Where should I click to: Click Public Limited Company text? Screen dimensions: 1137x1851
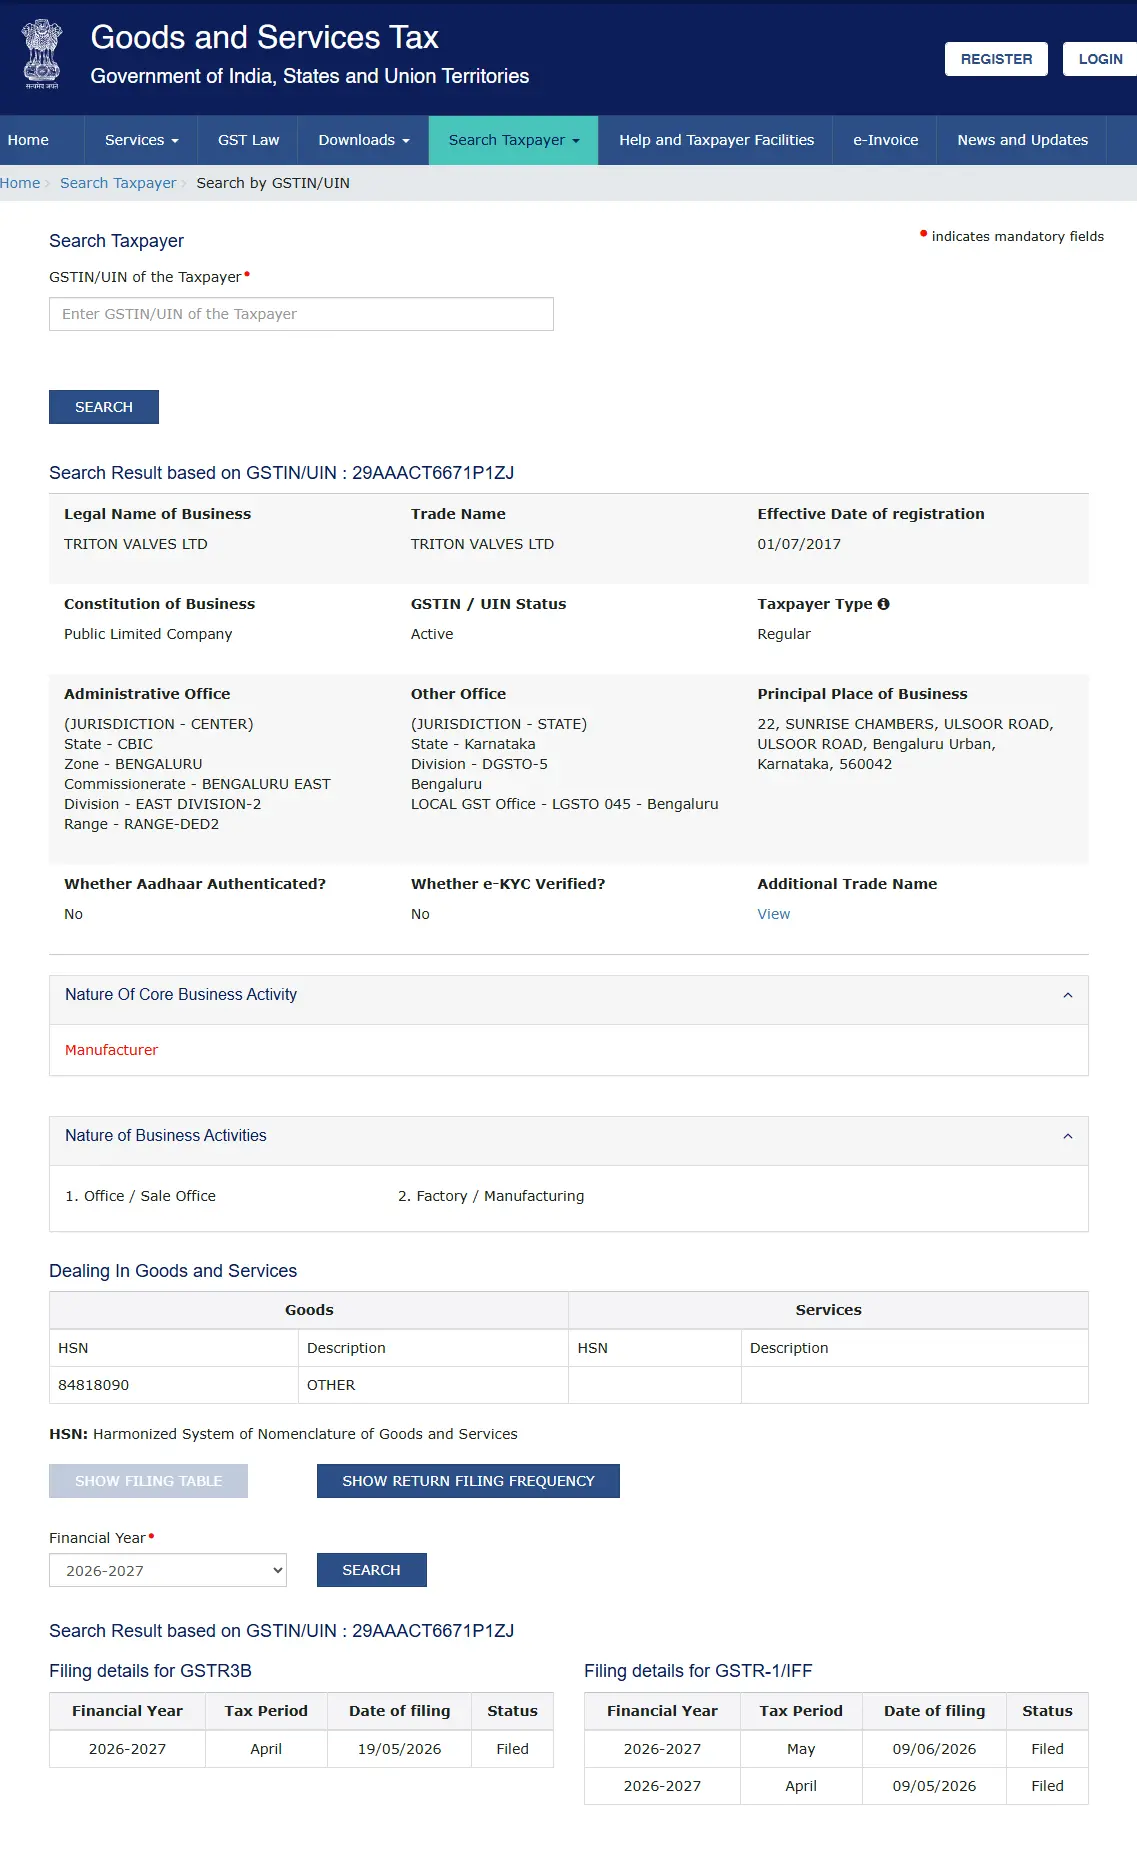tap(148, 634)
